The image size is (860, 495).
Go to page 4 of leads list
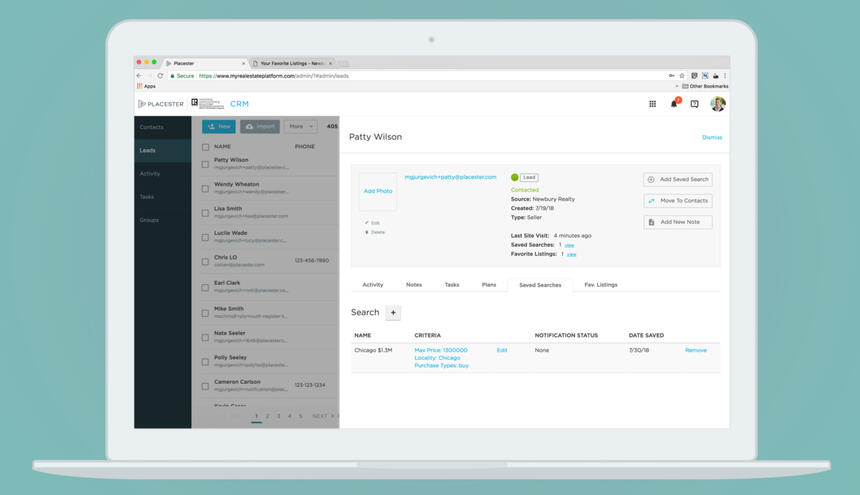(x=290, y=416)
